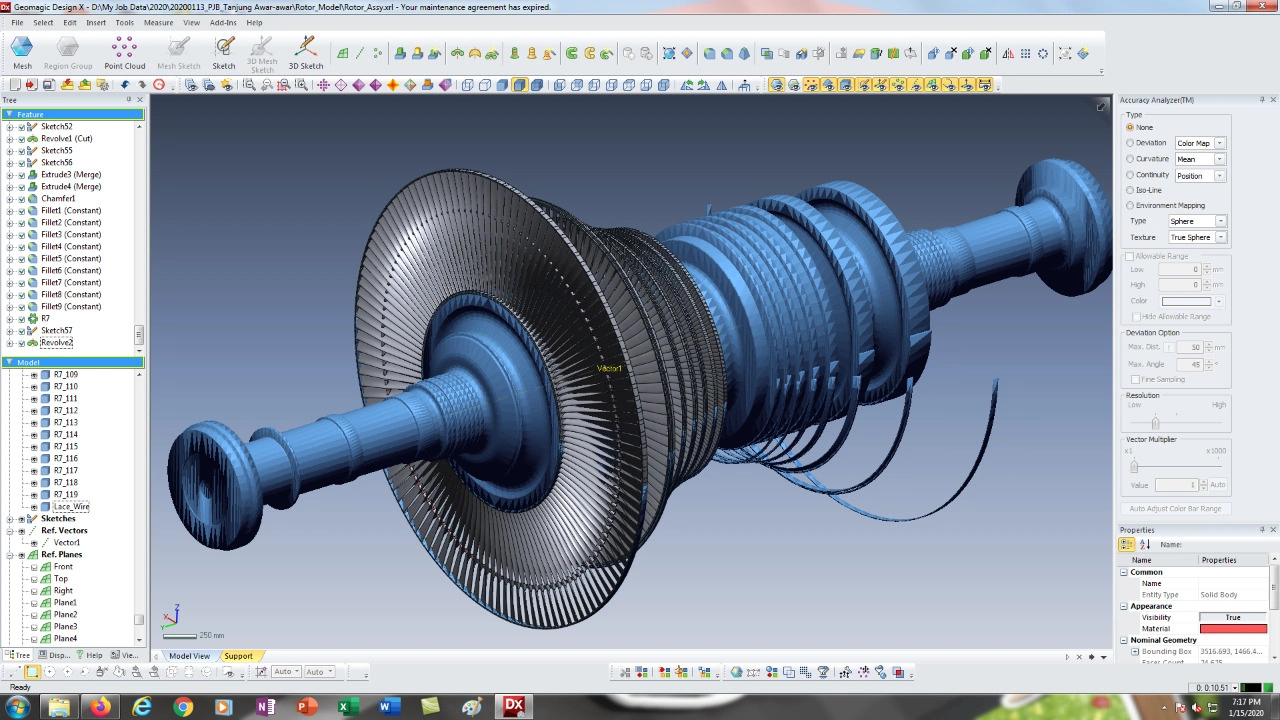The width and height of the screenshot is (1280, 720).
Task: Open Firefox from the taskbar
Action: (100, 707)
